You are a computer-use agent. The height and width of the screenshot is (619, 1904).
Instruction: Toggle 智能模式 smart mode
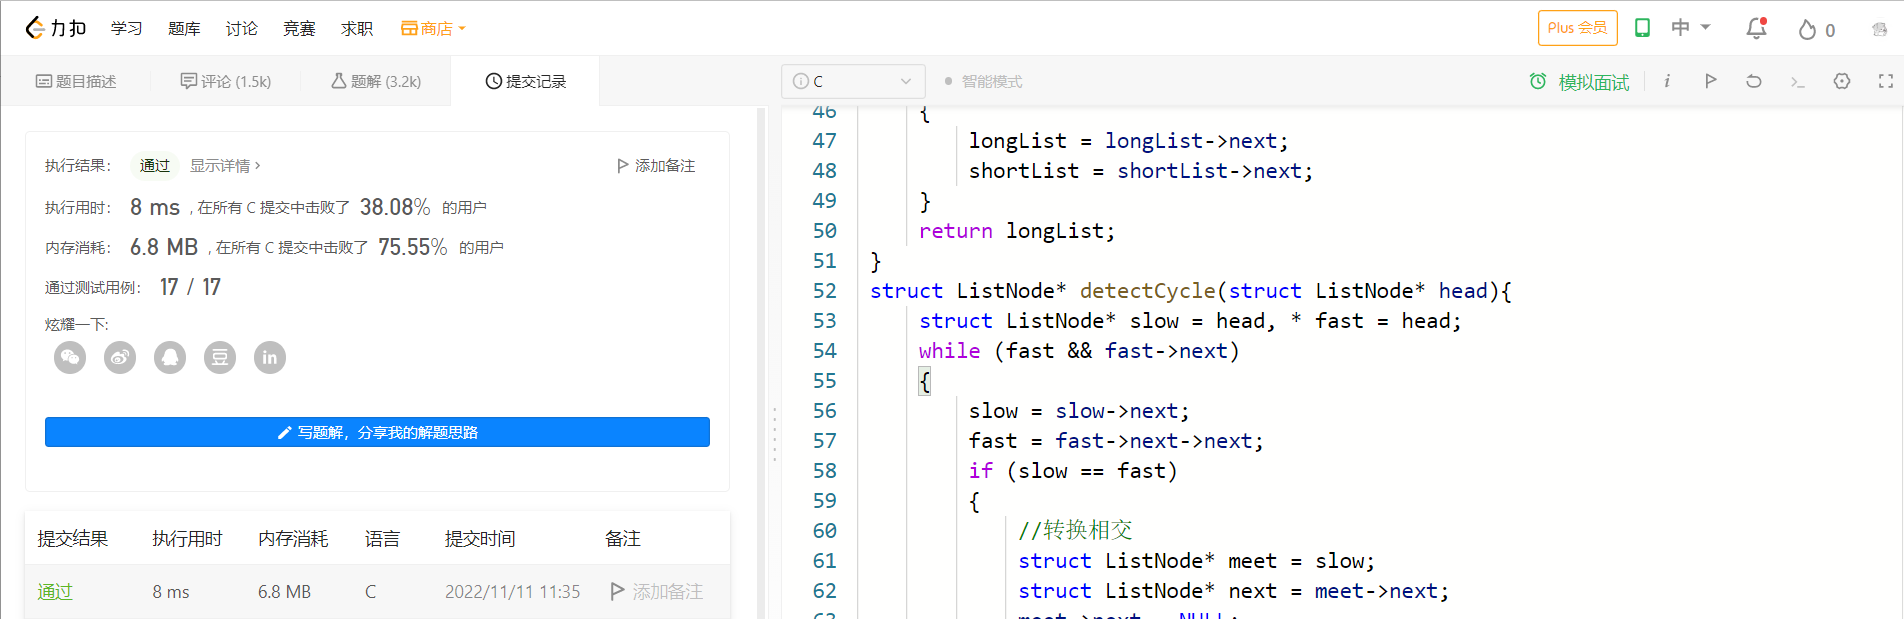(x=983, y=82)
